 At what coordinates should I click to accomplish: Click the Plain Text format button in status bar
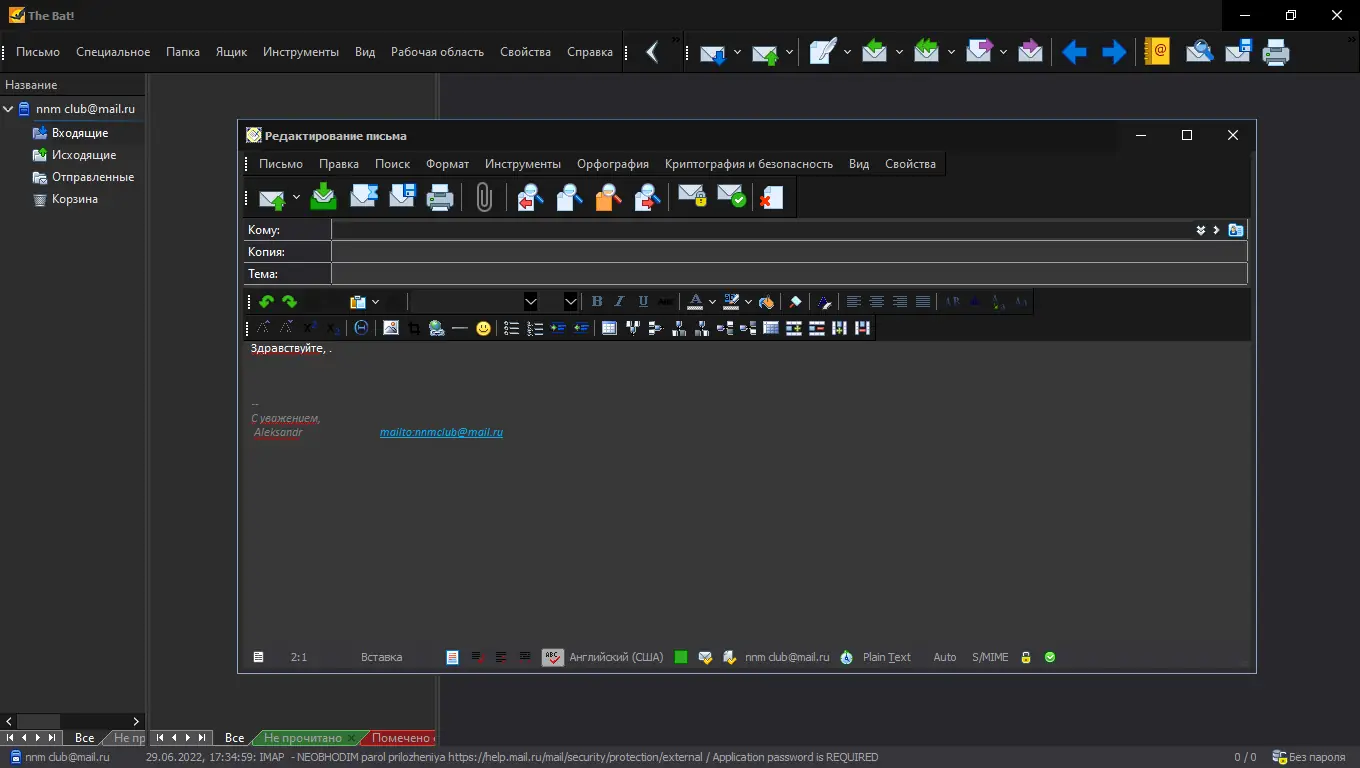887,657
